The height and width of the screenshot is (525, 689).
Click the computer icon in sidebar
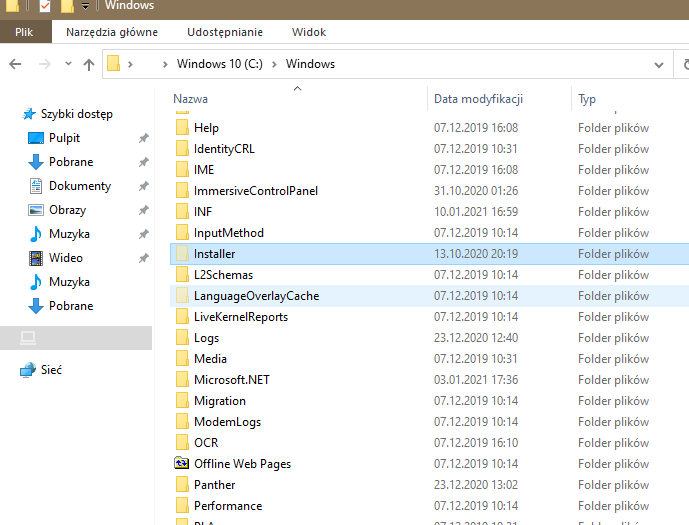click(28, 338)
